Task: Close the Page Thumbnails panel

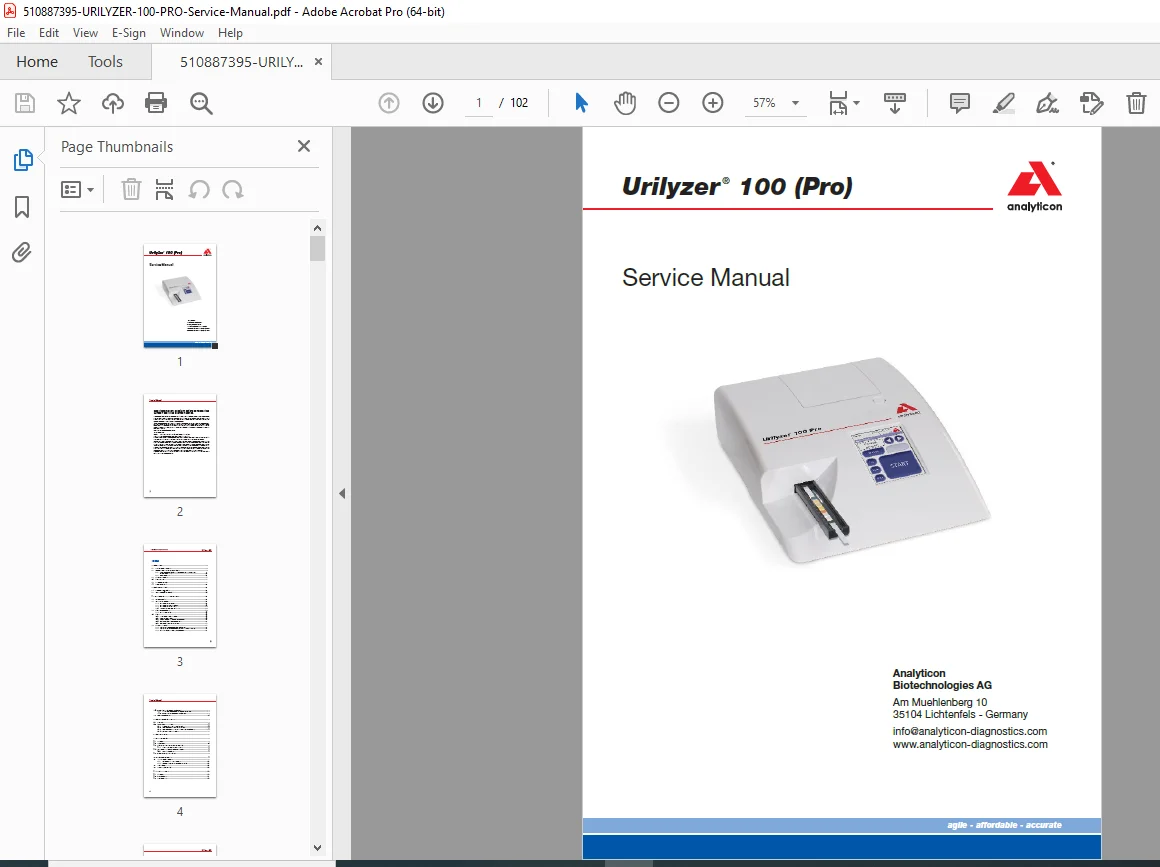Action: pos(304,146)
